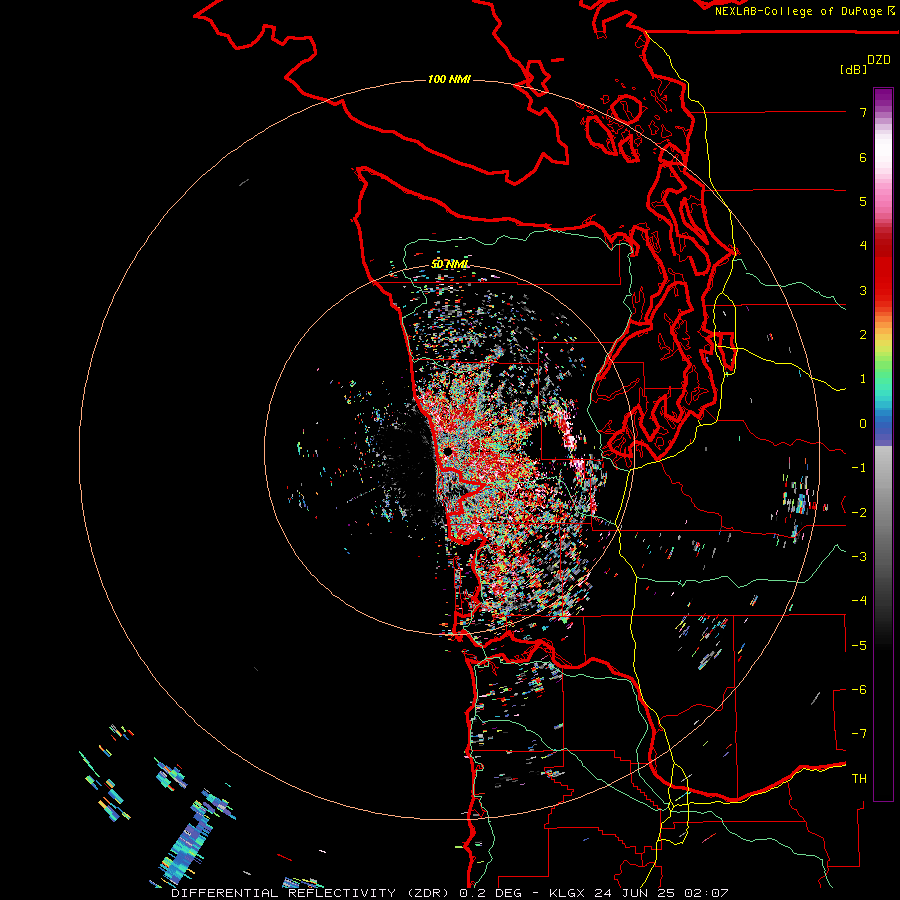Click the -4 value on color scale

click(859, 601)
